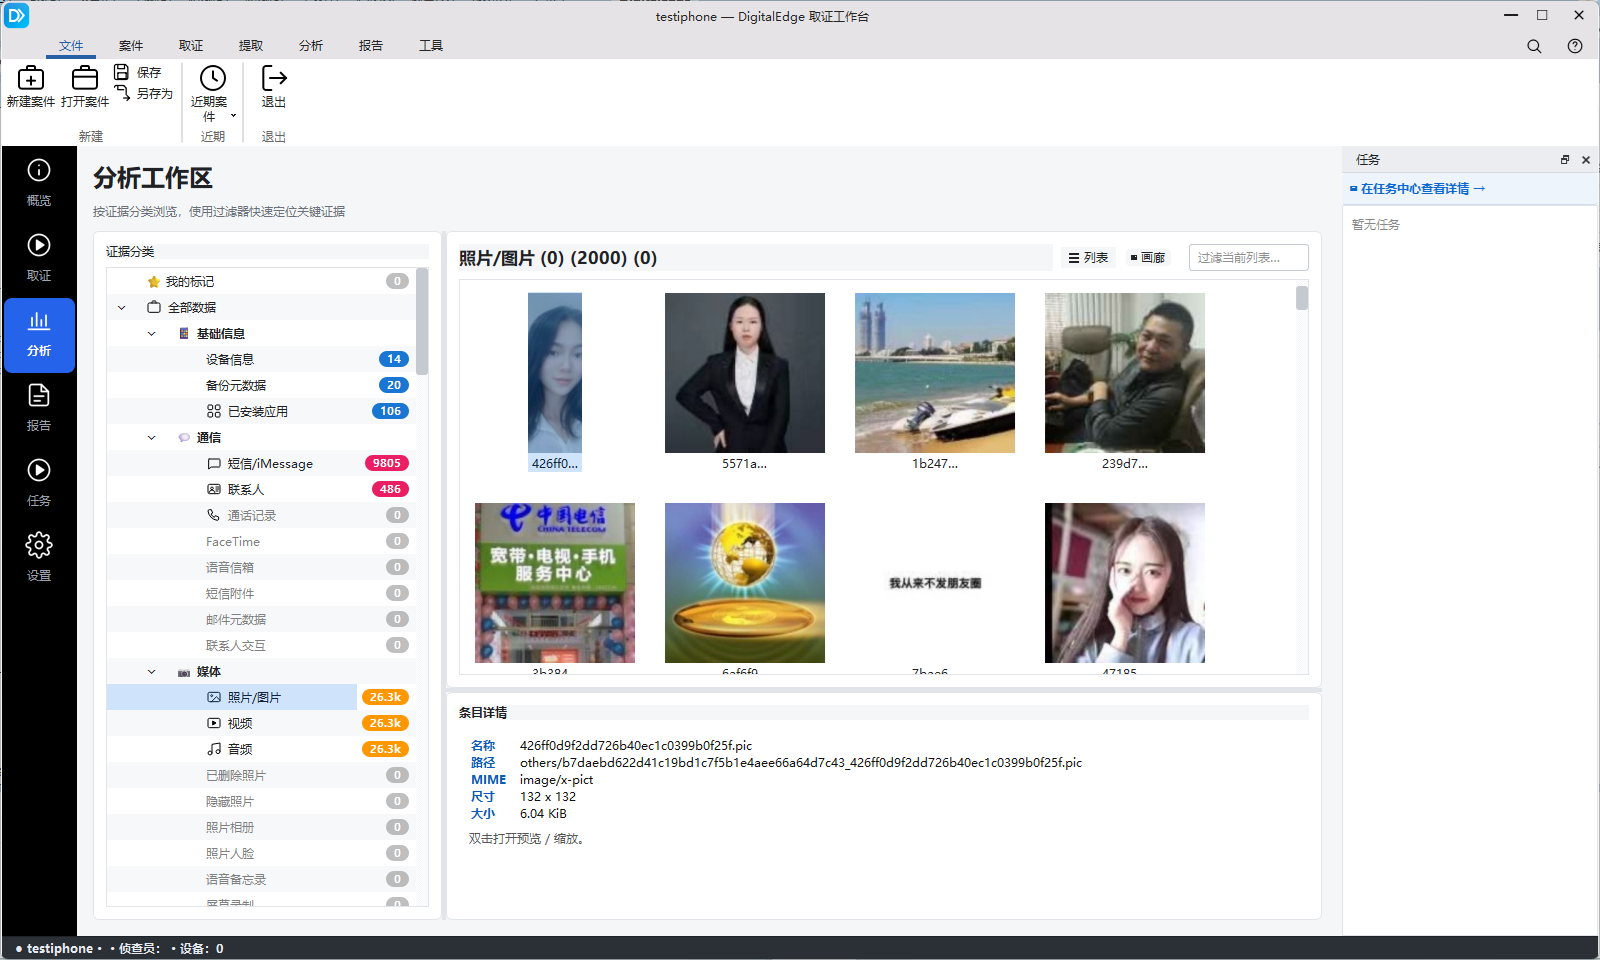Select 短信/iMessage tree item
The width and height of the screenshot is (1600, 960).
261,464
